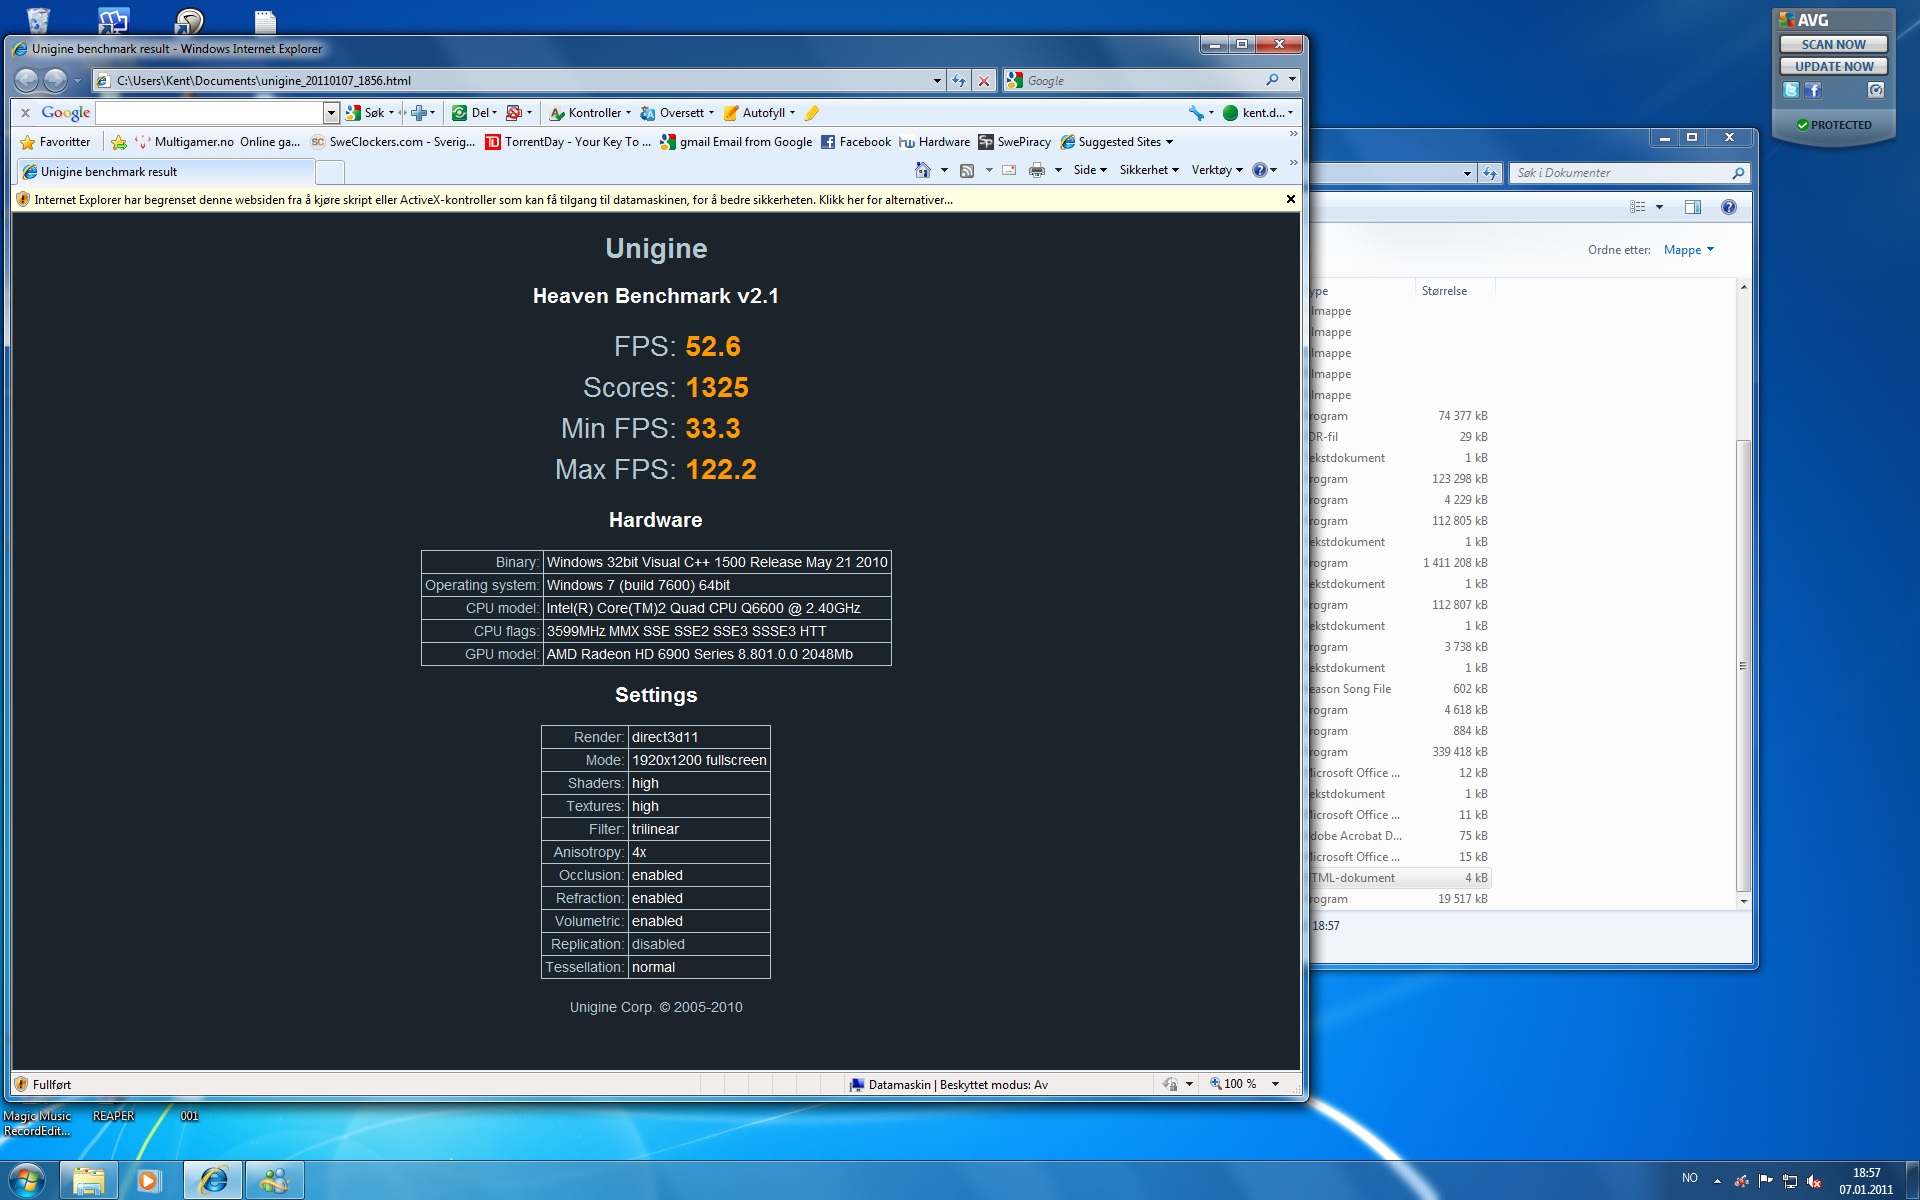Stop loading with the red X button

click(984, 80)
